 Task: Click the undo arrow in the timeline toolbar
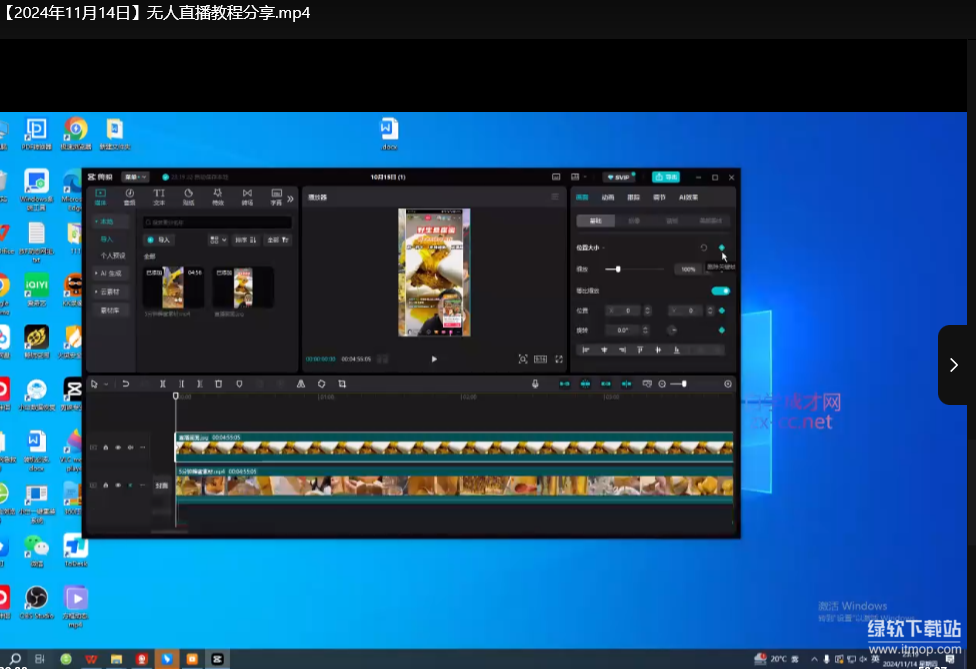[x=126, y=384]
